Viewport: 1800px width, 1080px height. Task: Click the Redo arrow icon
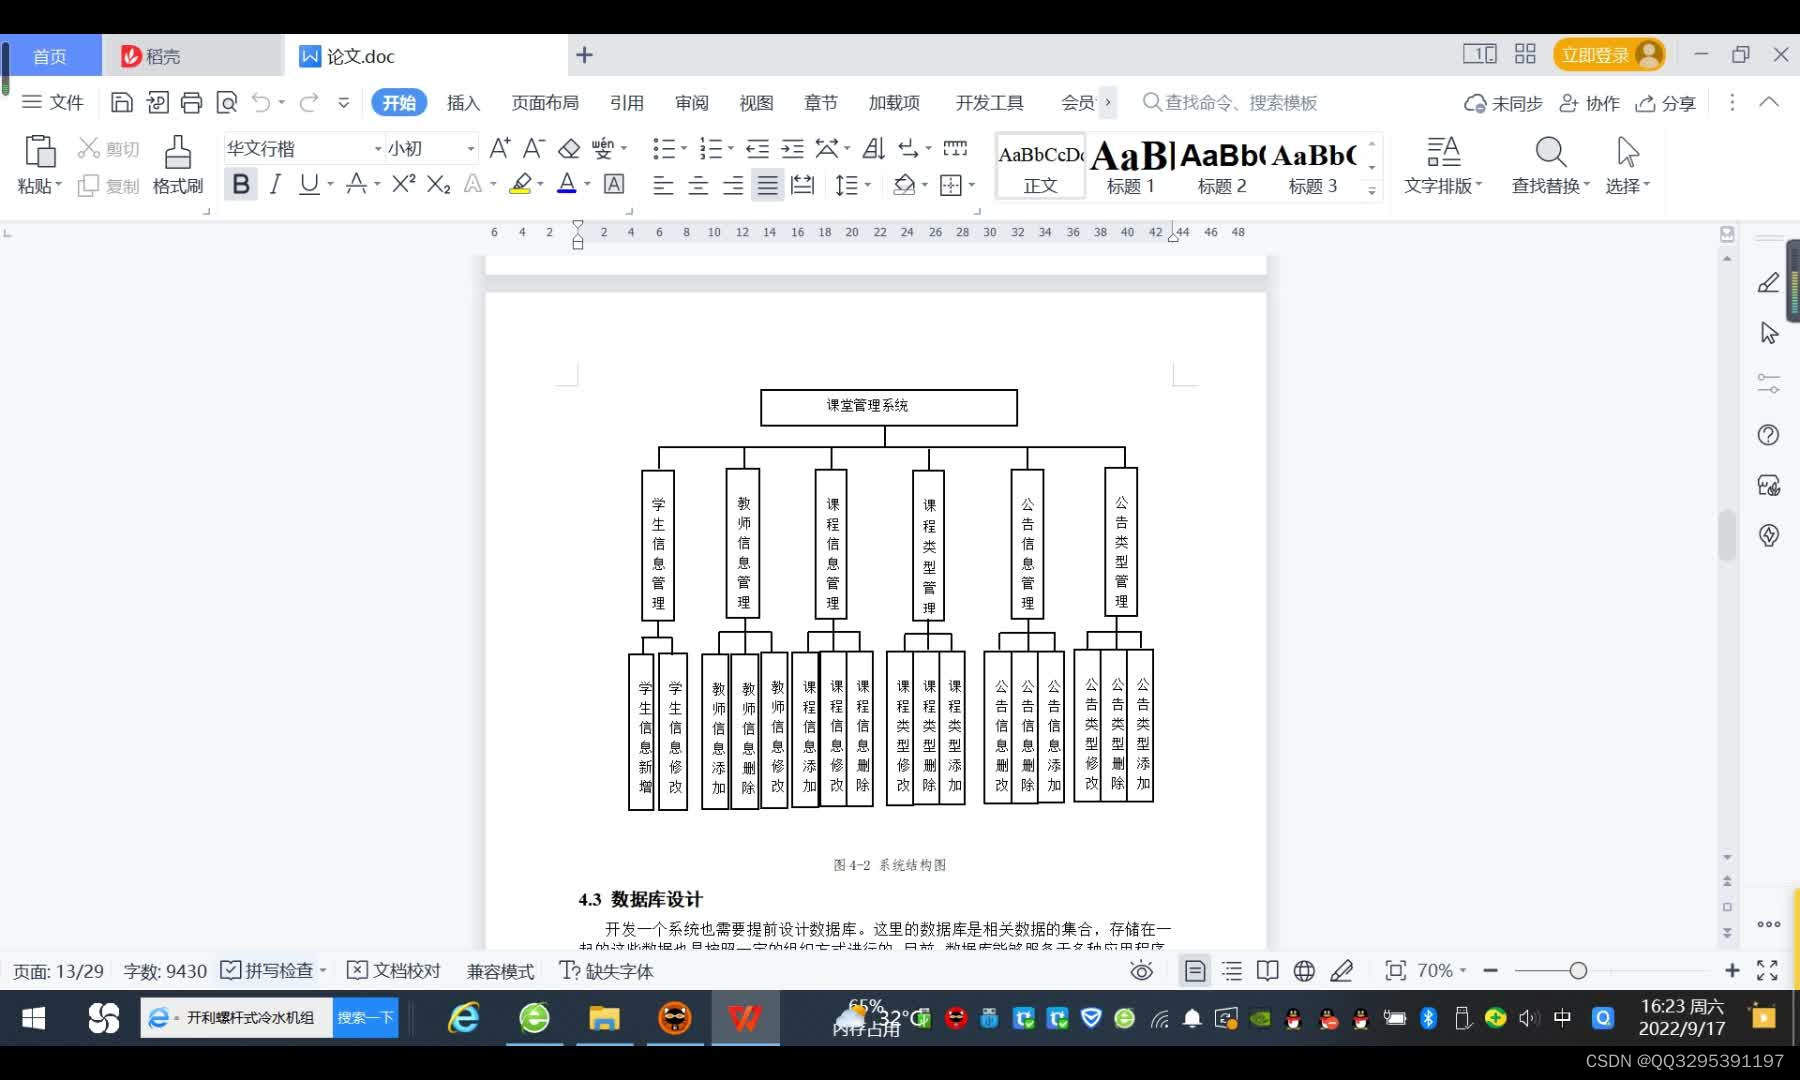pyautogui.click(x=309, y=102)
